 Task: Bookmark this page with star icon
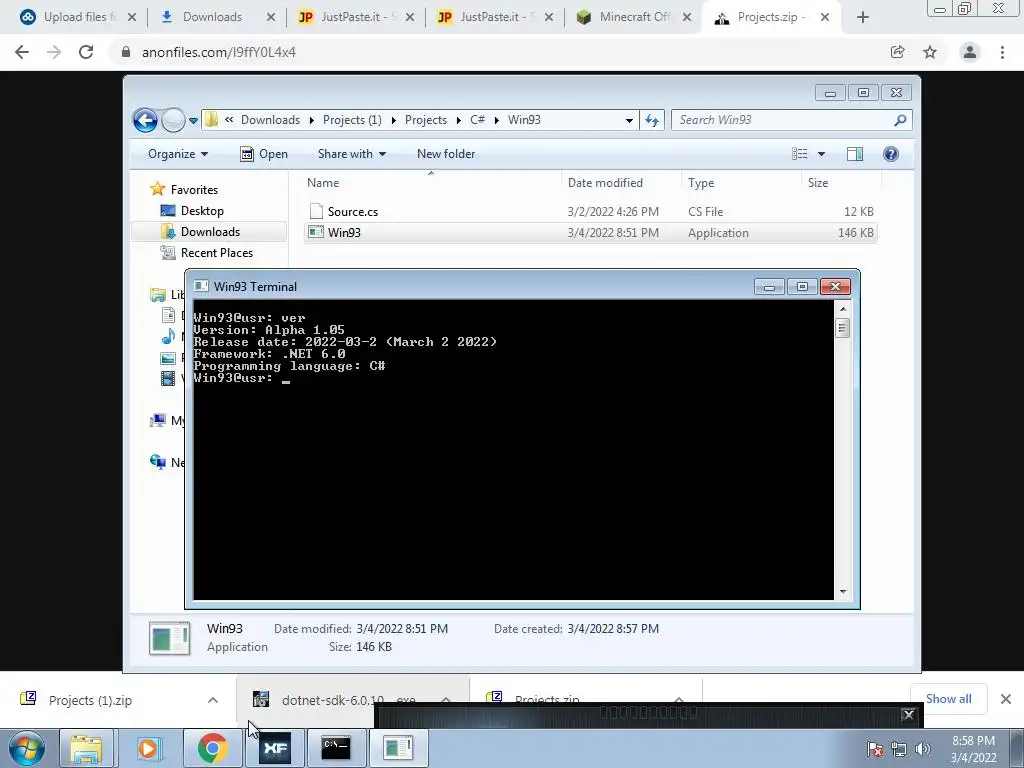pyautogui.click(x=930, y=52)
